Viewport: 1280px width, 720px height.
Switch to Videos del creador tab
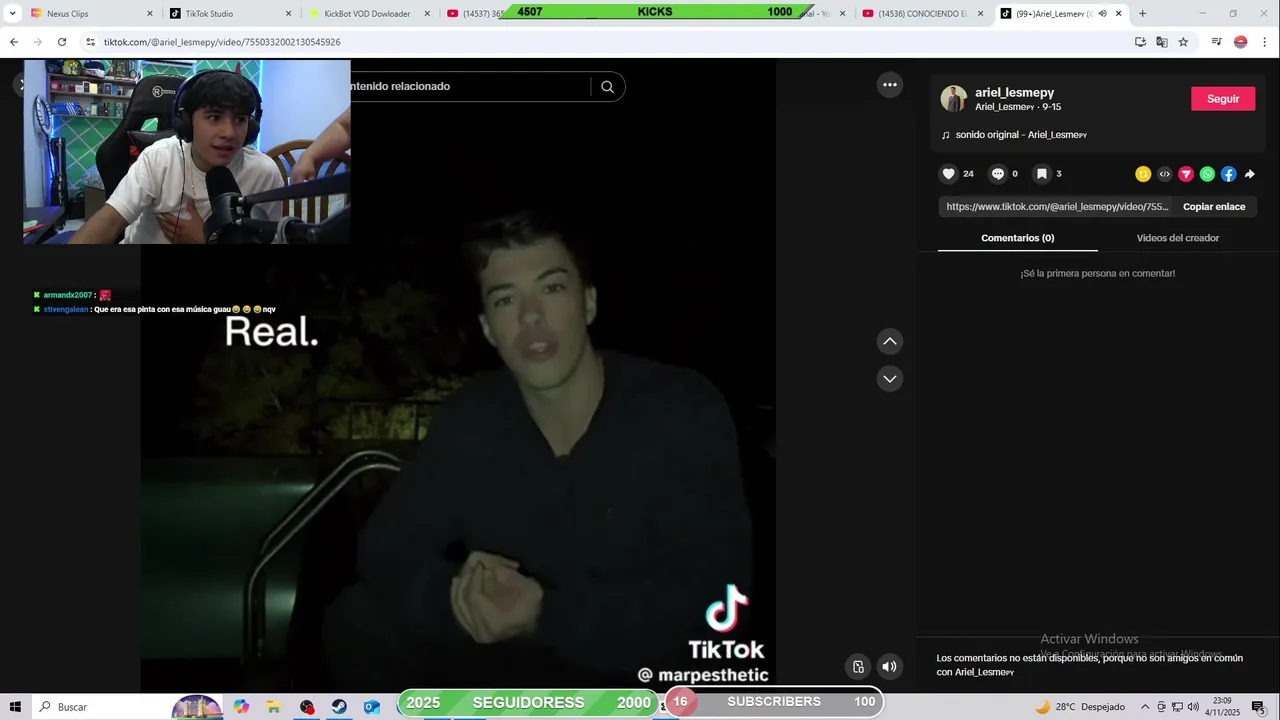[1178, 238]
